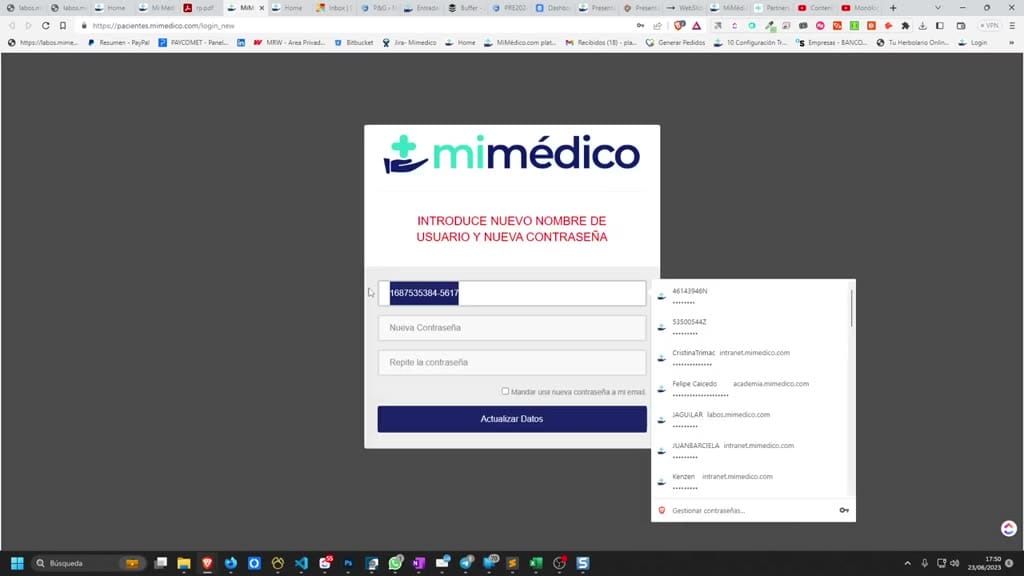Open Excel from the taskbar
This screenshot has width=1024, height=576.
click(536, 563)
